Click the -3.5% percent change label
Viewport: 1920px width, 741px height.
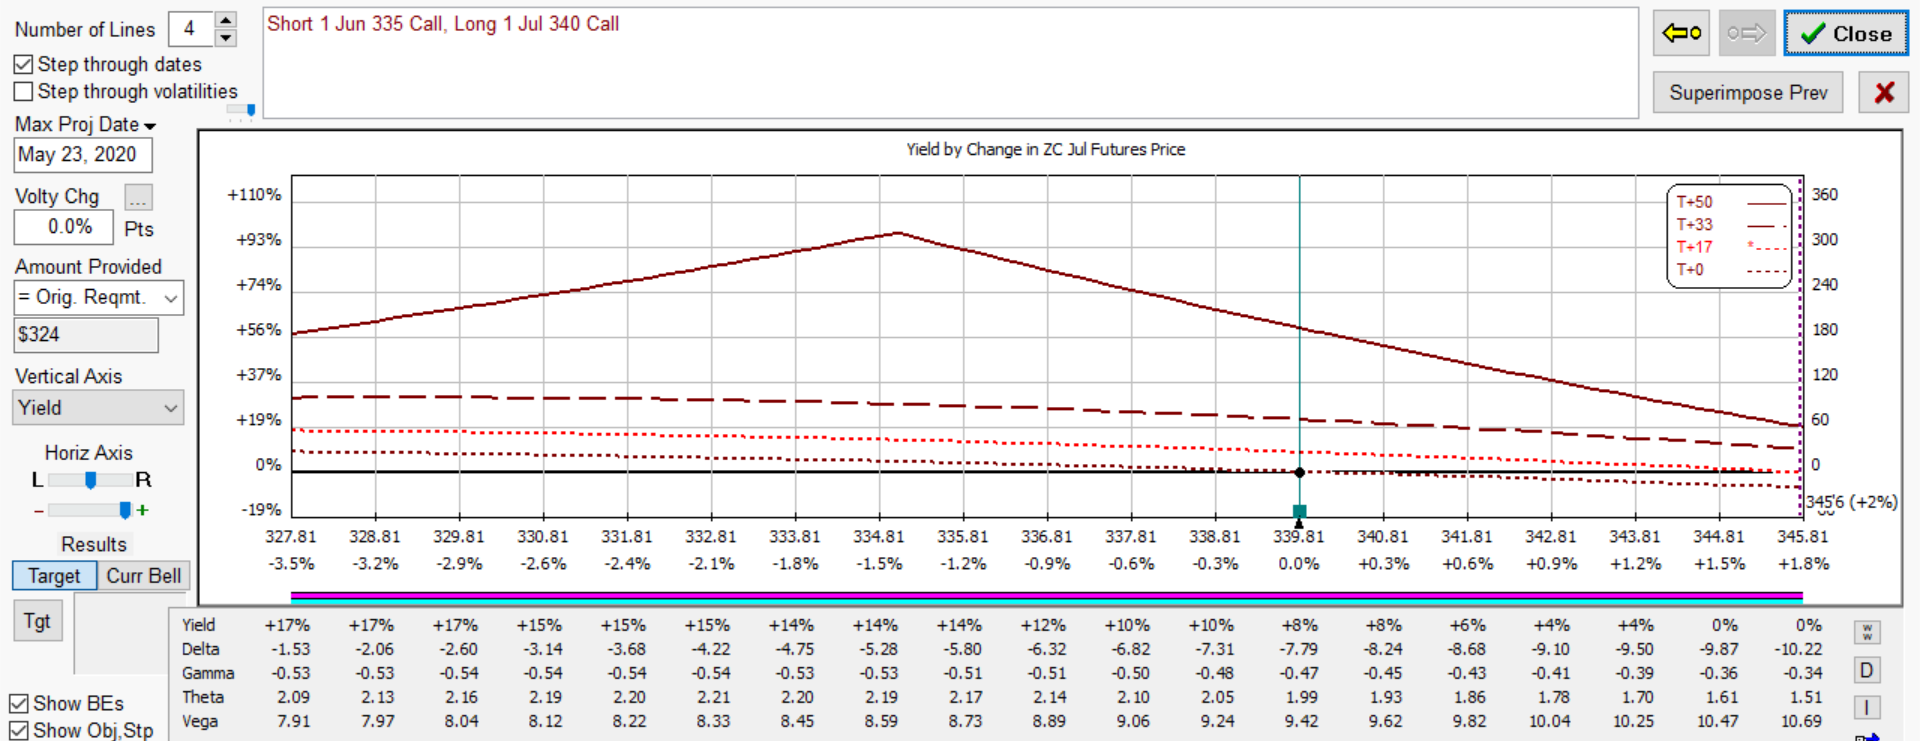(291, 564)
